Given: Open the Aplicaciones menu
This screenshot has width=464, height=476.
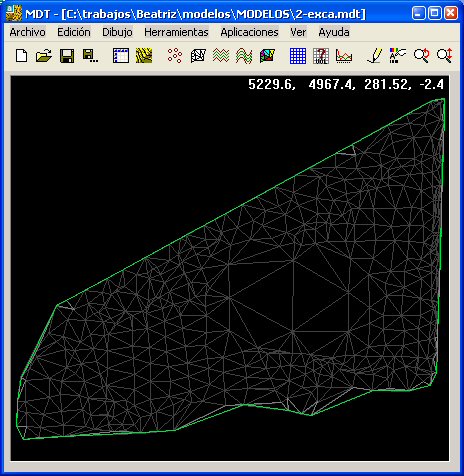Looking at the screenshot, I should tap(249, 32).
